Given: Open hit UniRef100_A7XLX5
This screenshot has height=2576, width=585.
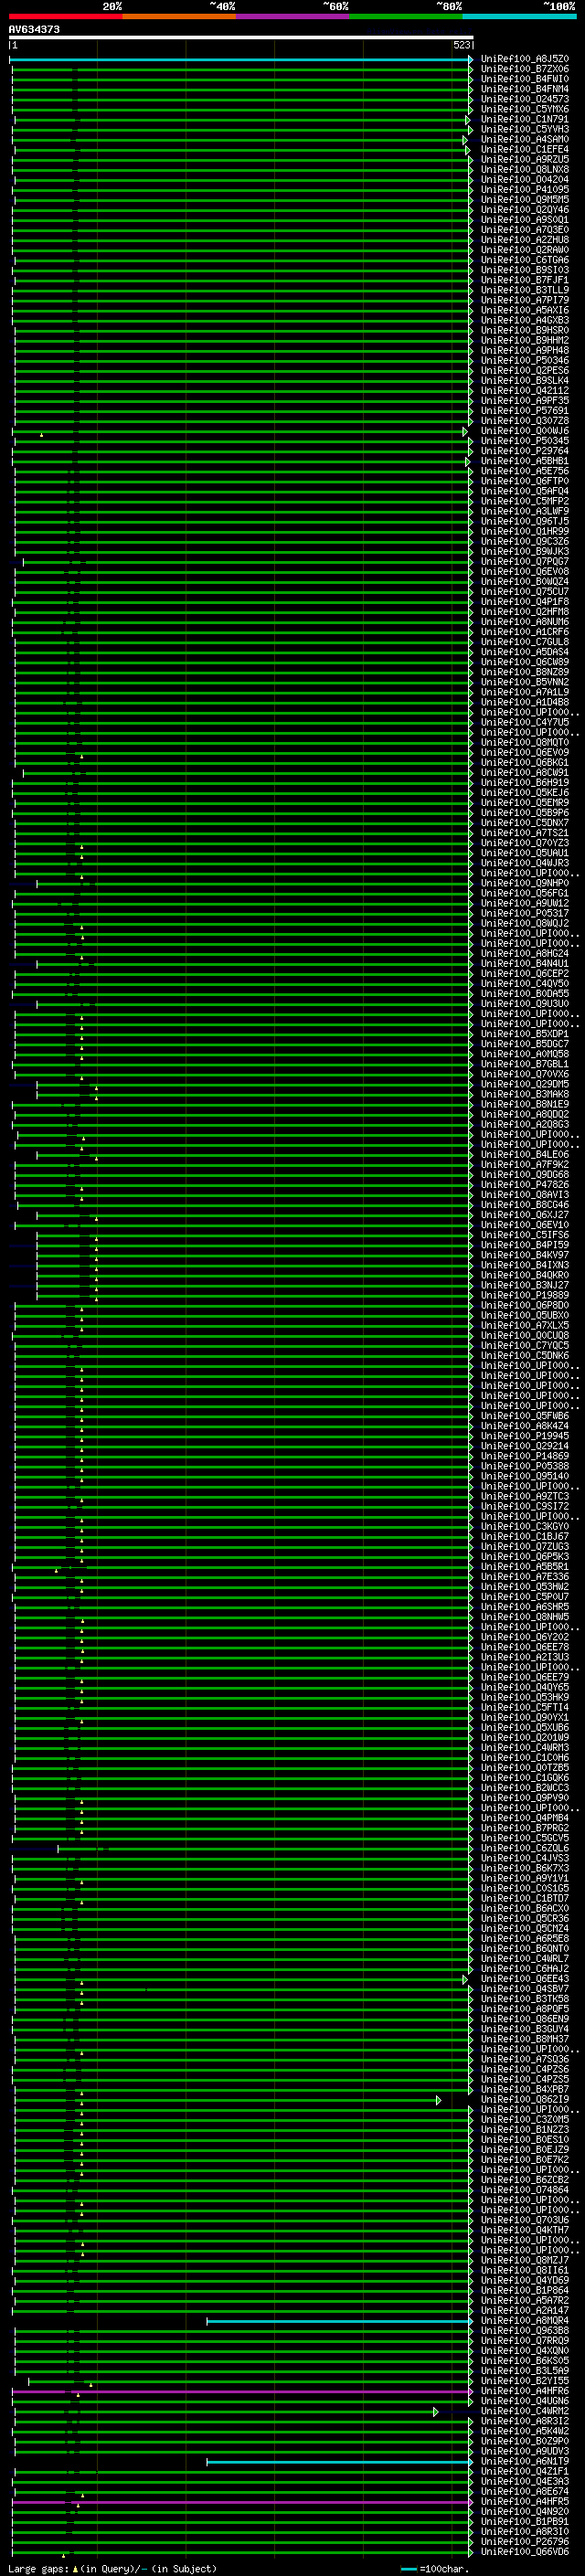Looking at the screenshot, I should [525, 1326].
